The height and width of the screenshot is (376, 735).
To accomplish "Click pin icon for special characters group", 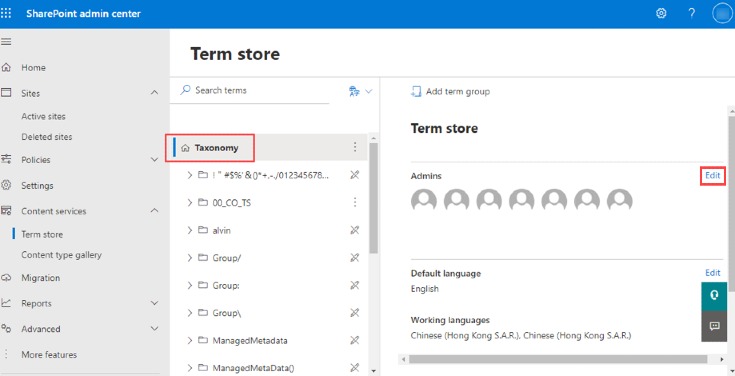I will [x=355, y=175].
